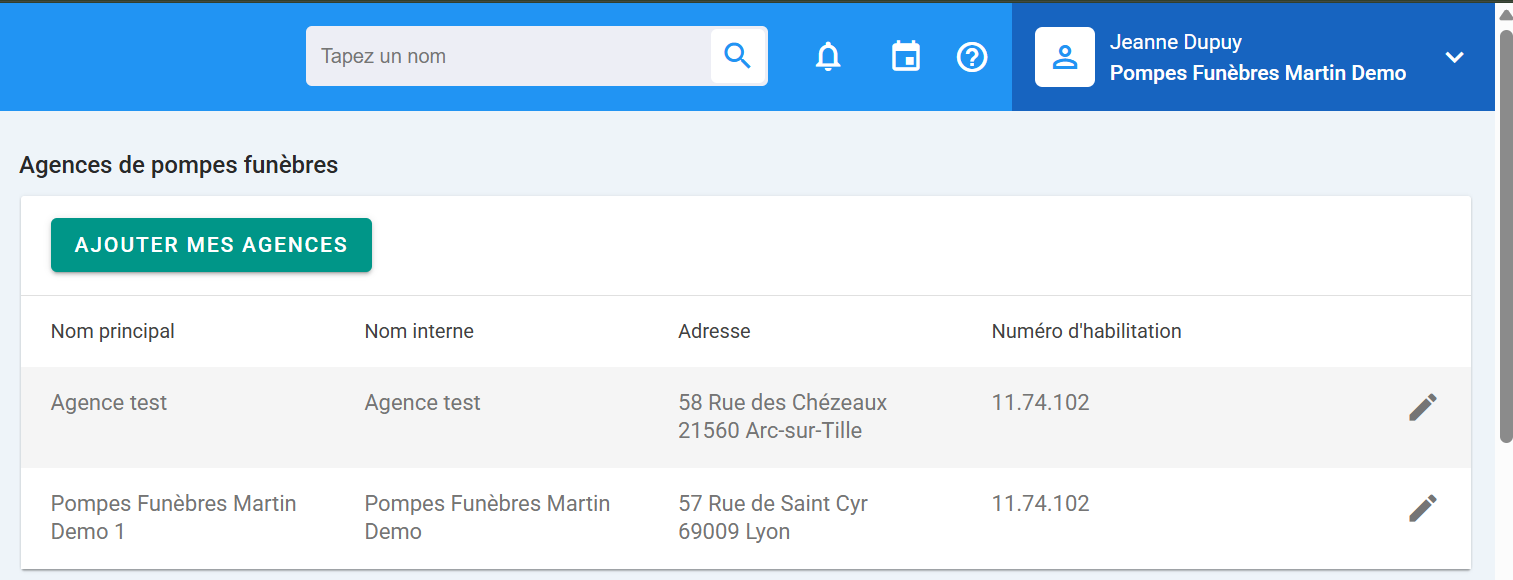
Task: Click the scrollbar up arrow
Action: click(1505, 12)
